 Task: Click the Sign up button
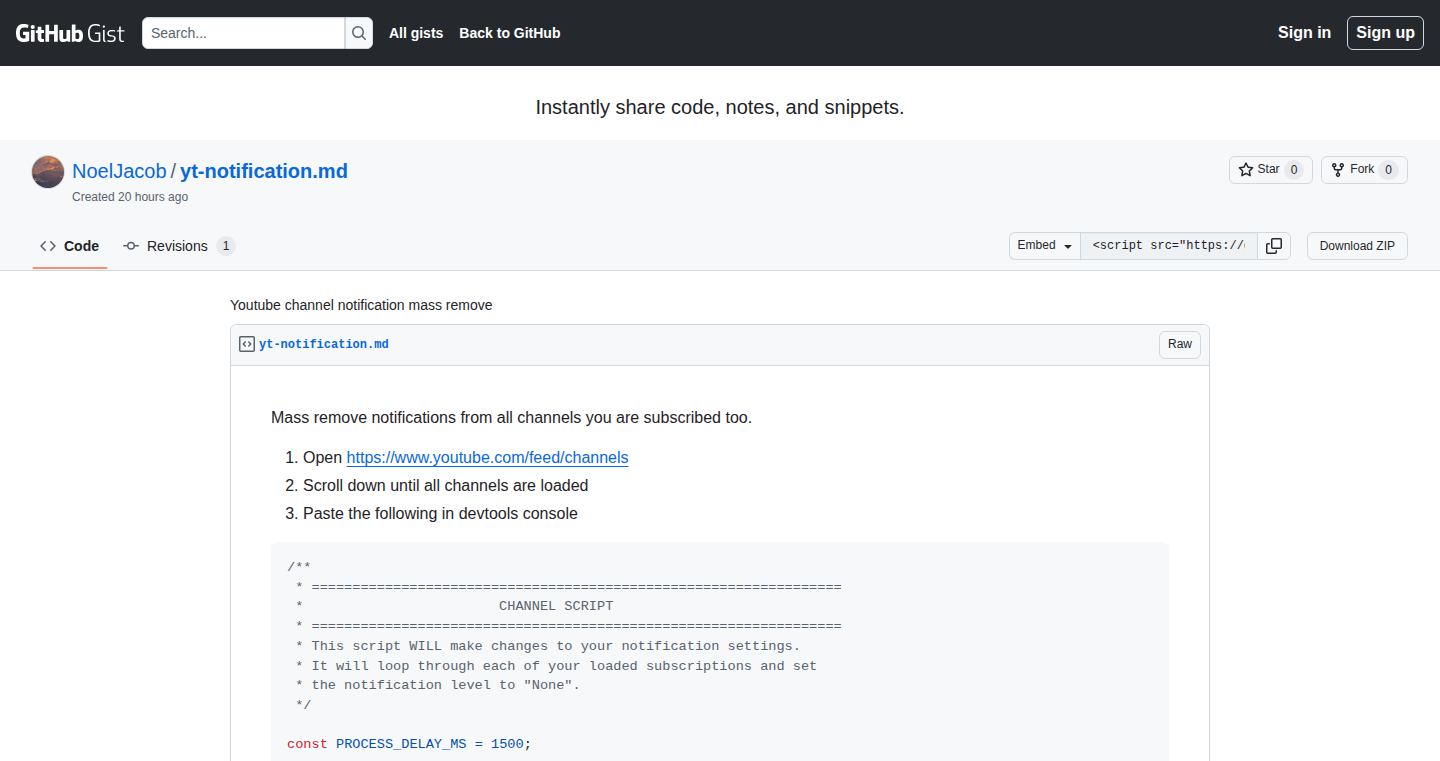pos(1385,33)
